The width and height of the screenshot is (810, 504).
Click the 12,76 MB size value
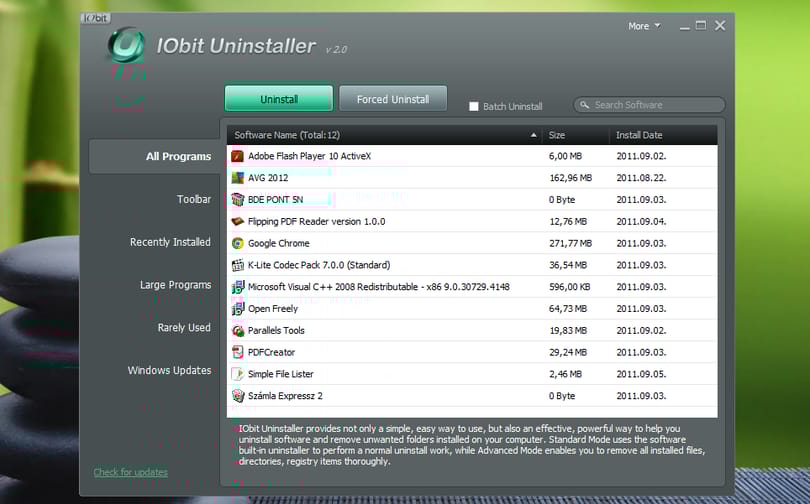click(568, 222)
